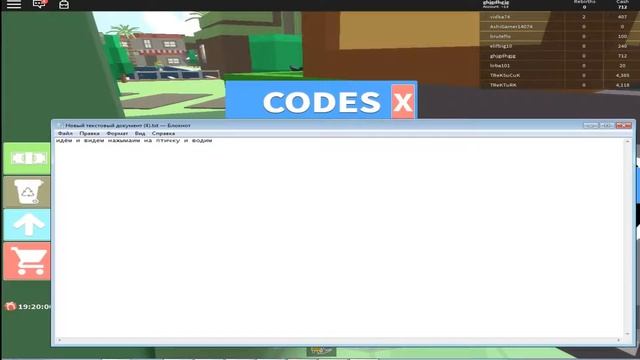Open the Формат menu in Notepad
640x360 pixels.
click(117, 133)
